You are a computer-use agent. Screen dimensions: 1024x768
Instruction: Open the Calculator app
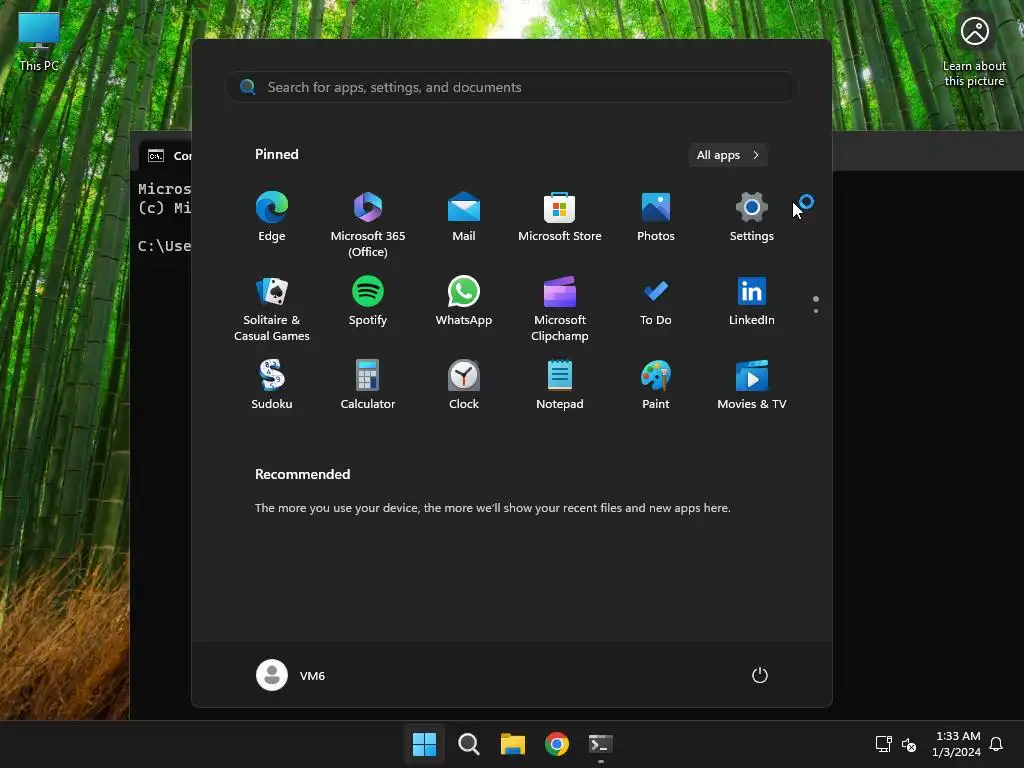pyautogui.click(x=368, y=385)
